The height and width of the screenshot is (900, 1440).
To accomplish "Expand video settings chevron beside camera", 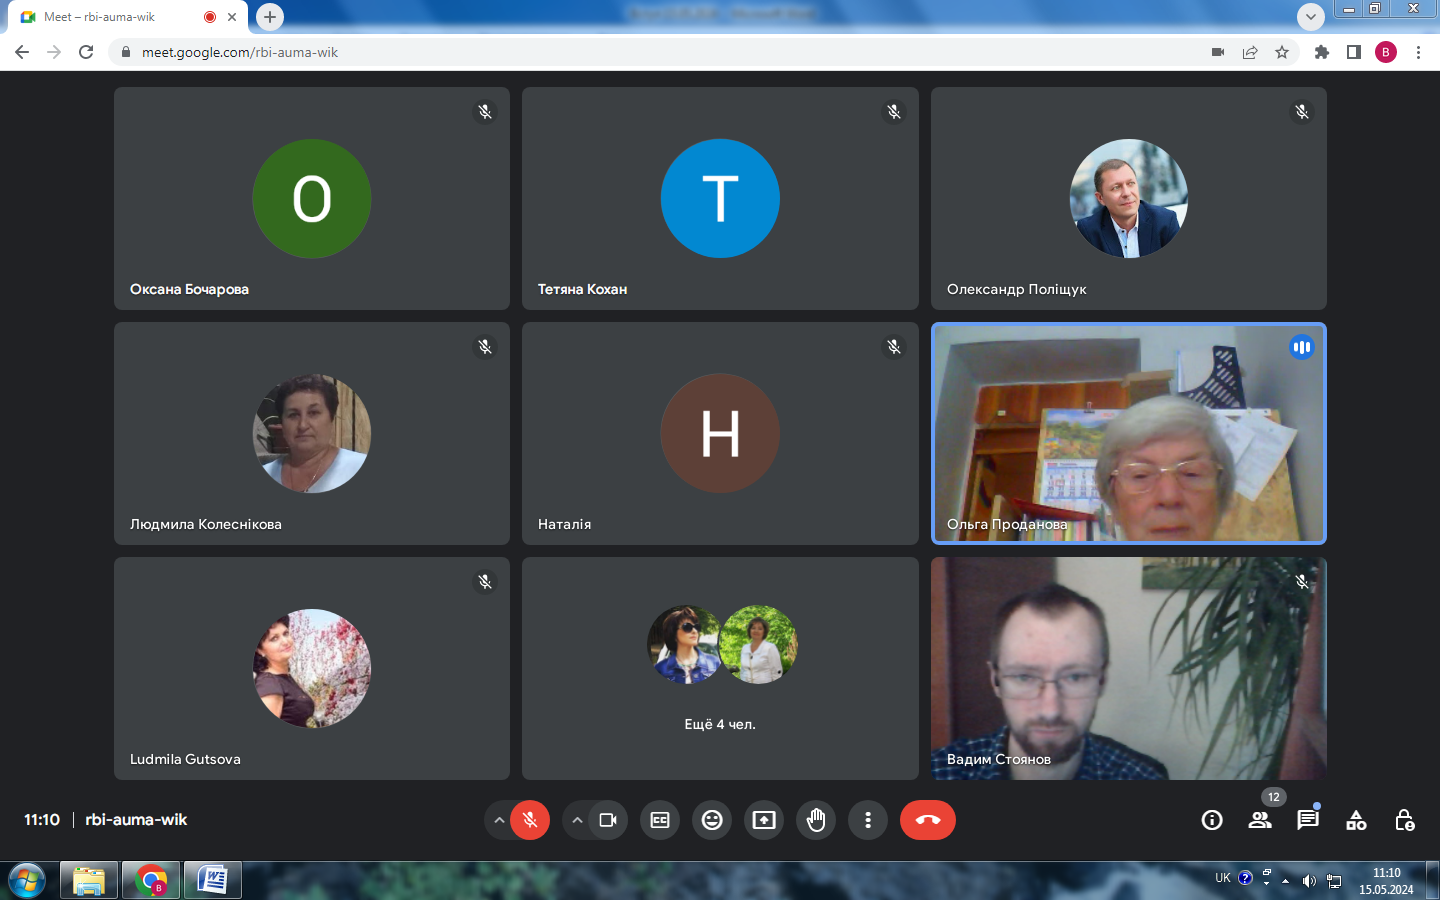I will click(577, 820).
